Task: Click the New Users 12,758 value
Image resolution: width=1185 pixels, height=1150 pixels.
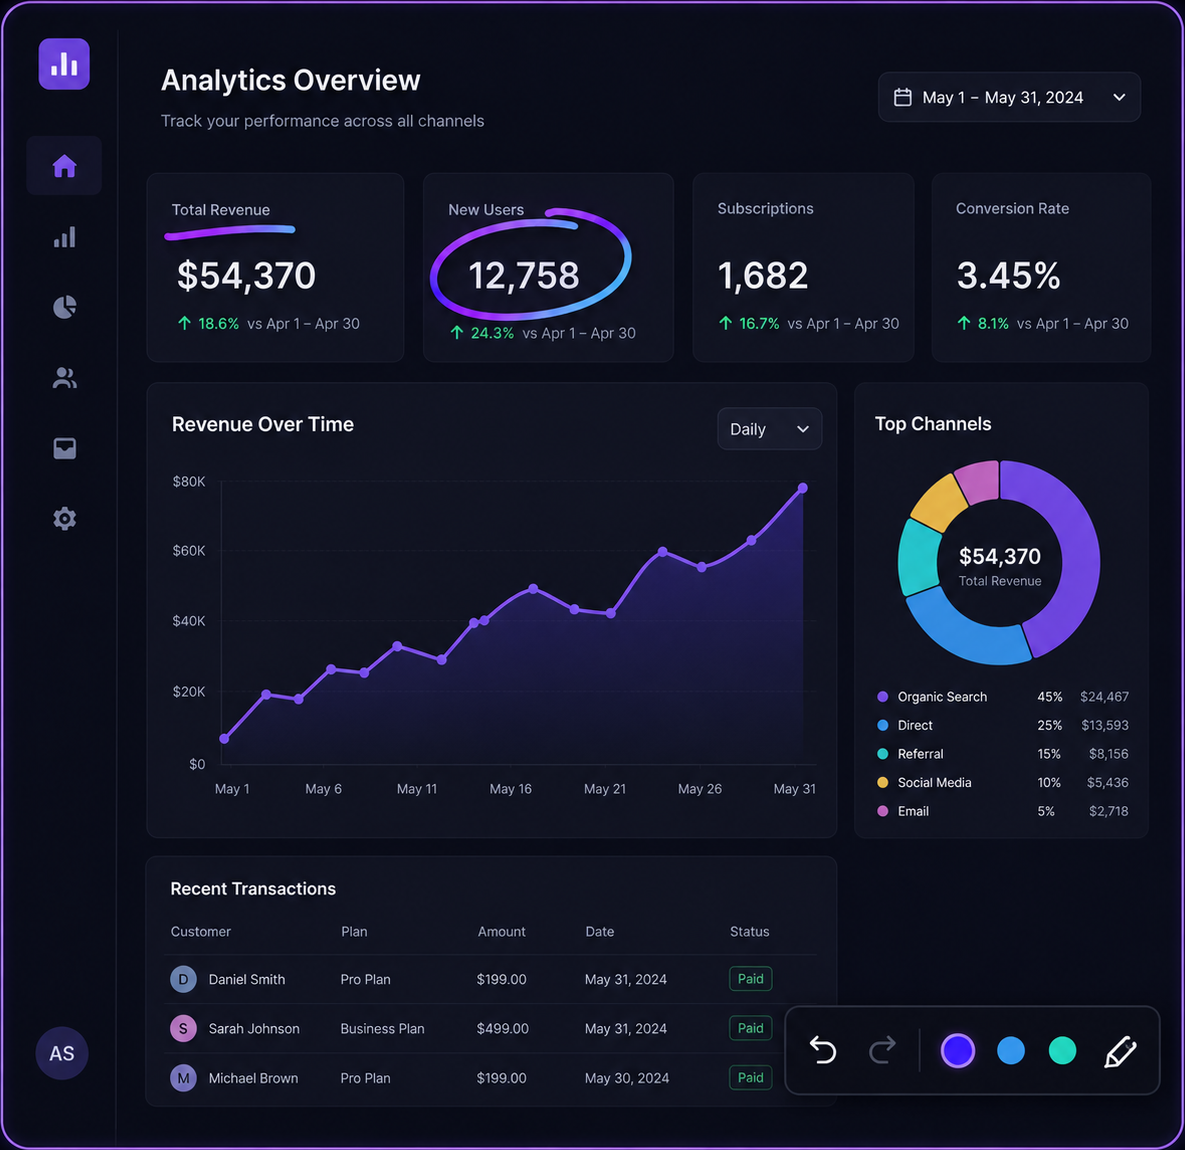Action: (524, 276)
